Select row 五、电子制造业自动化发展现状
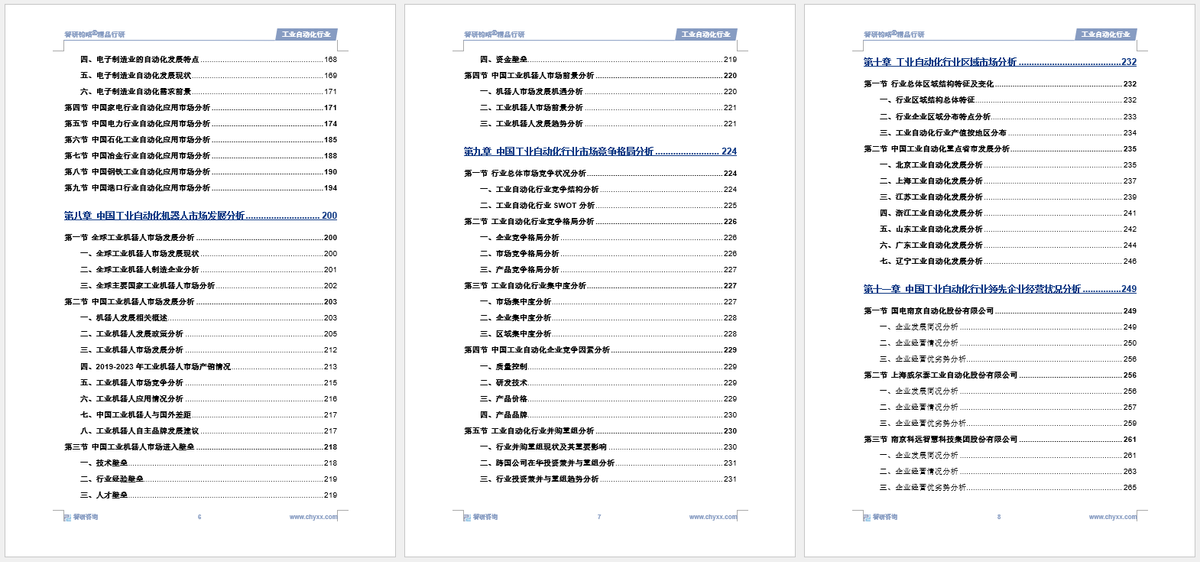This screenshot has width=1200, height=562. [x=208, y=76]
